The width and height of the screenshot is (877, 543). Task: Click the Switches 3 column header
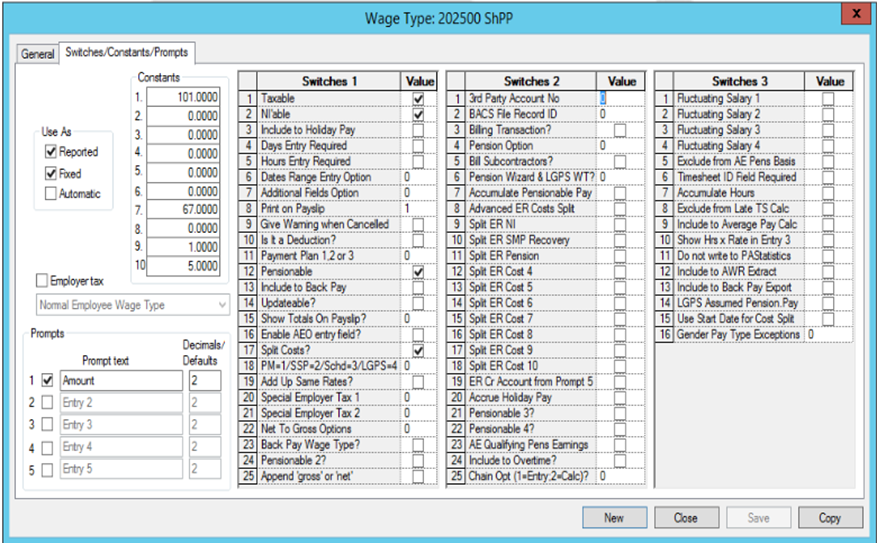point(739,82)
